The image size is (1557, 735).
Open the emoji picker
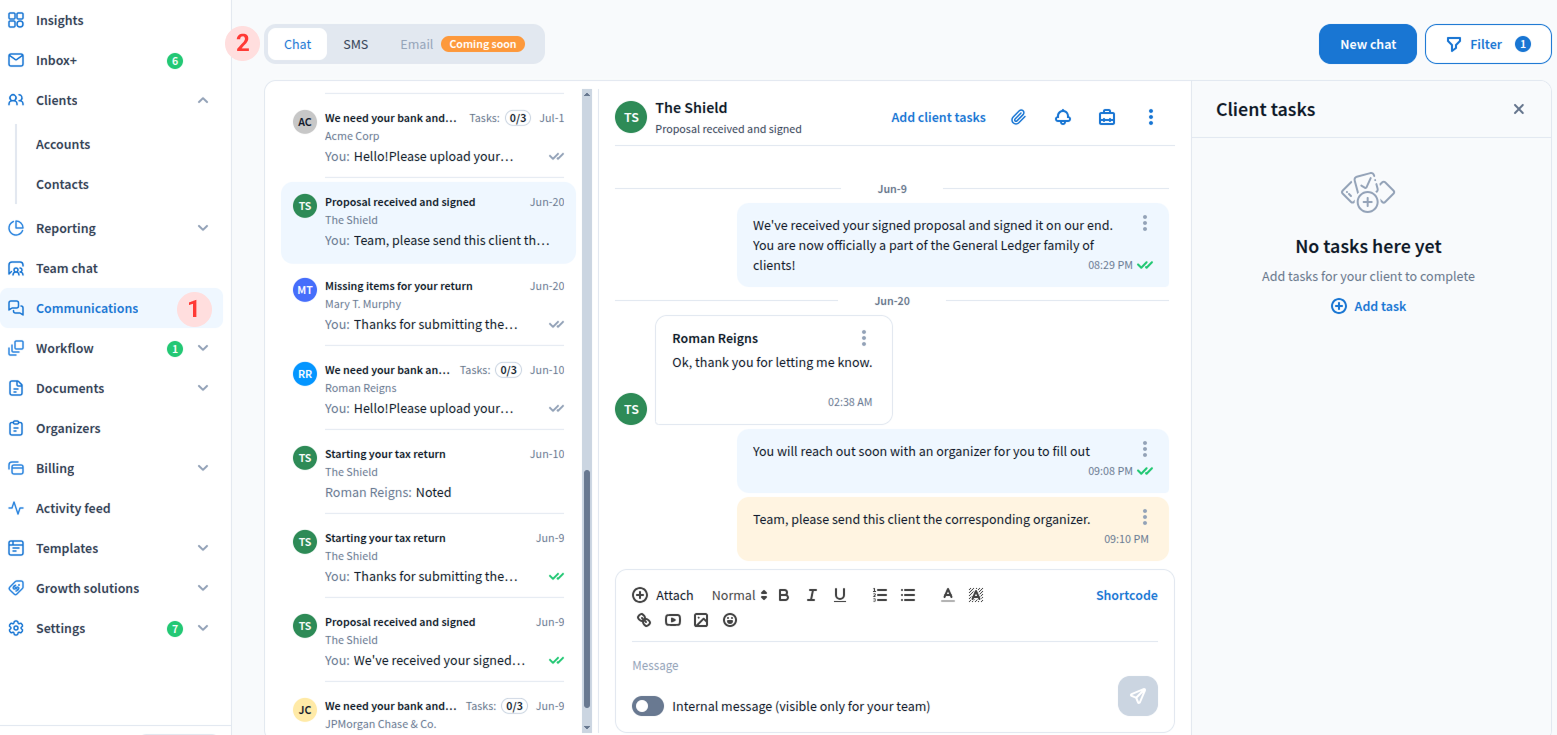pyautogui.click(x=730, y=620)
